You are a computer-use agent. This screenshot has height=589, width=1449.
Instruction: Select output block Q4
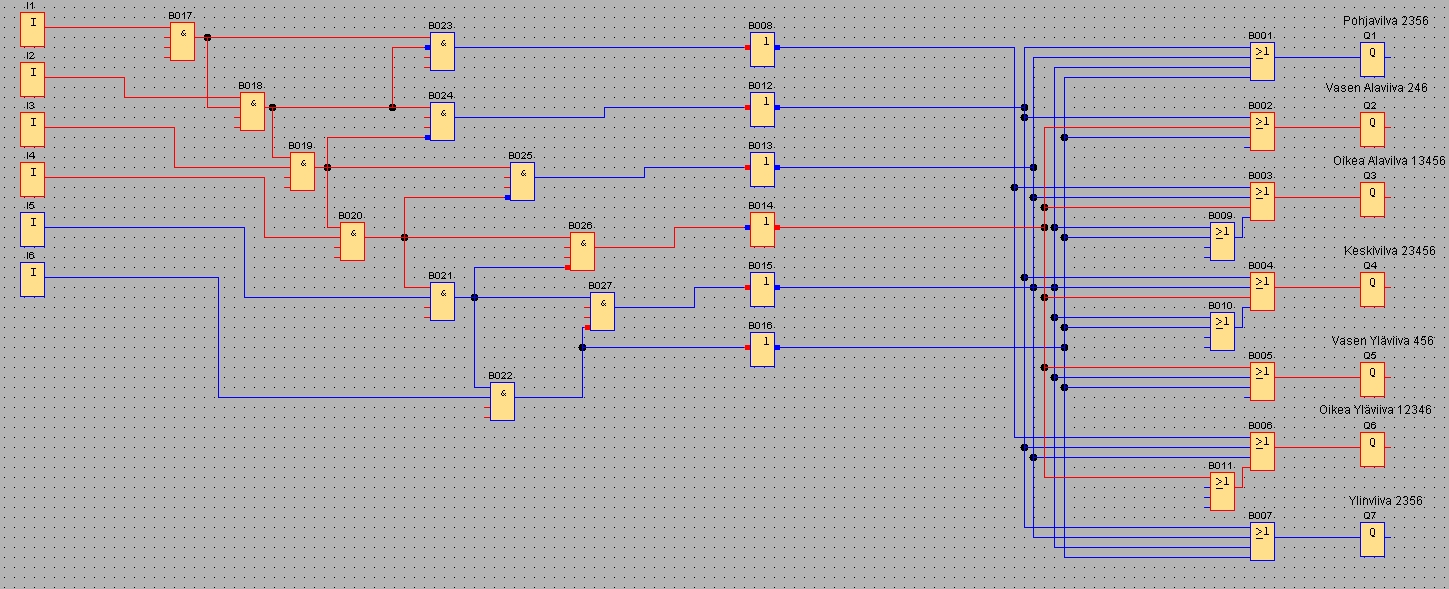click(1372, 289)
